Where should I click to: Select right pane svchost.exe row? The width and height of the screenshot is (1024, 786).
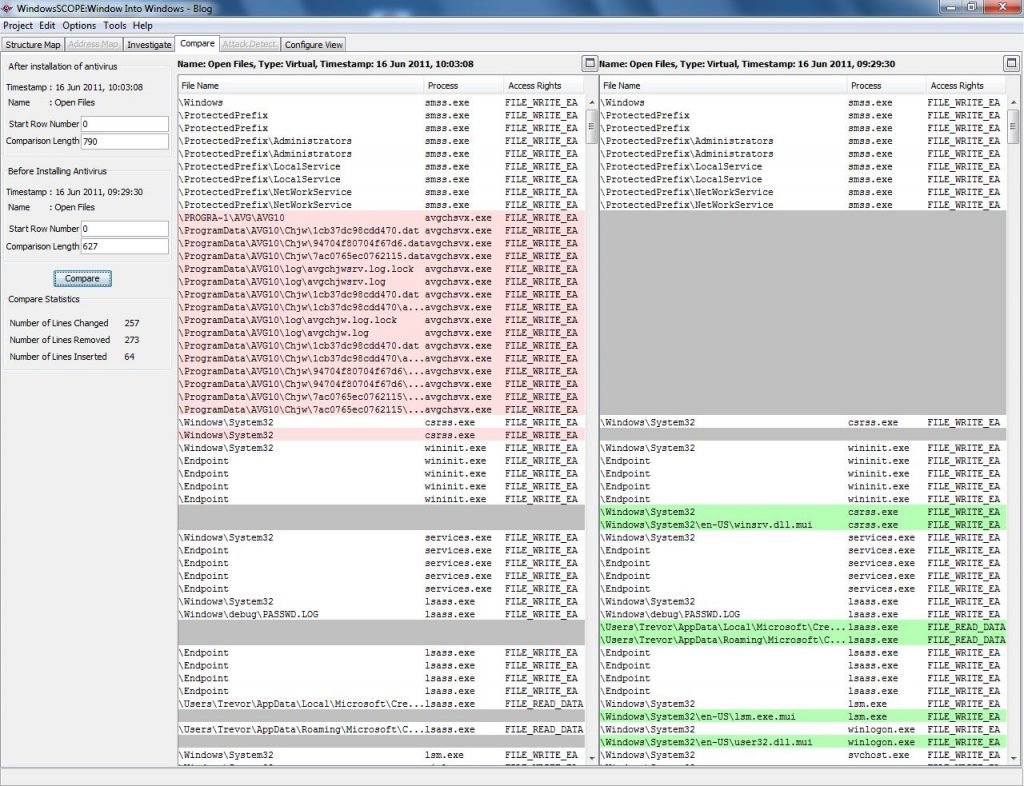[803, 755]
